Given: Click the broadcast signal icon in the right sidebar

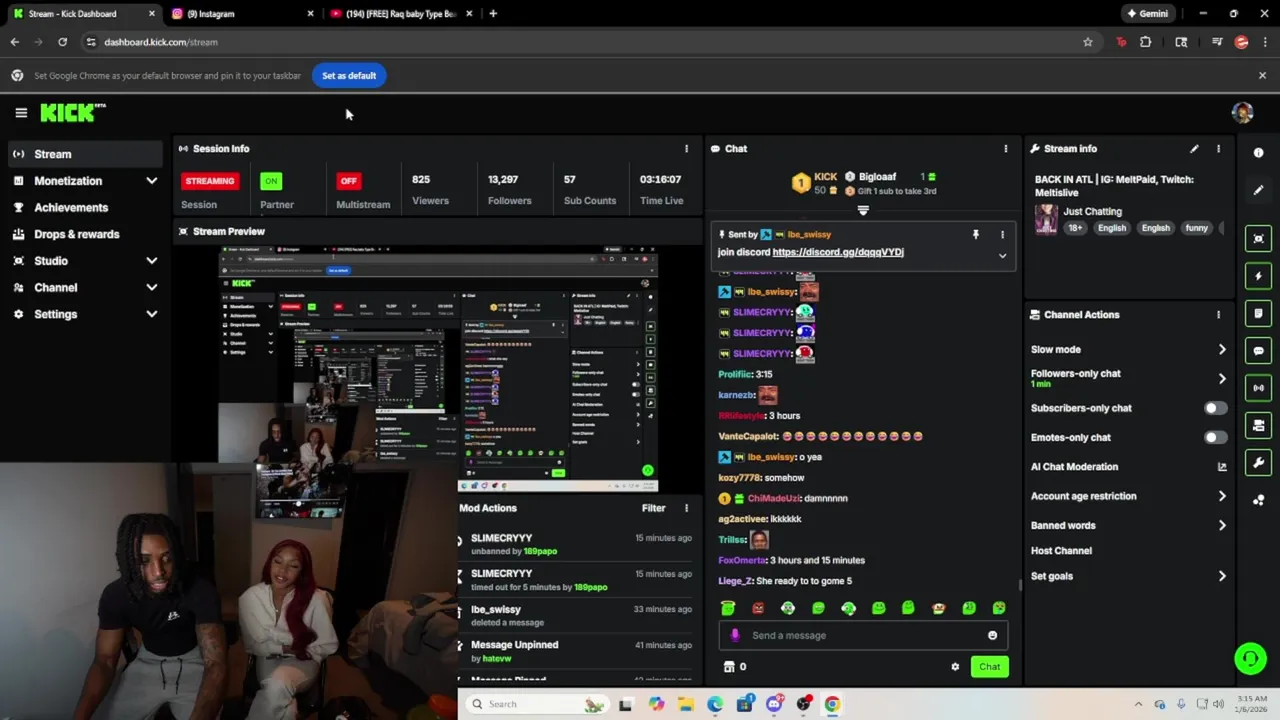Looking at the screenshot, I should (x=1258, y=388).
